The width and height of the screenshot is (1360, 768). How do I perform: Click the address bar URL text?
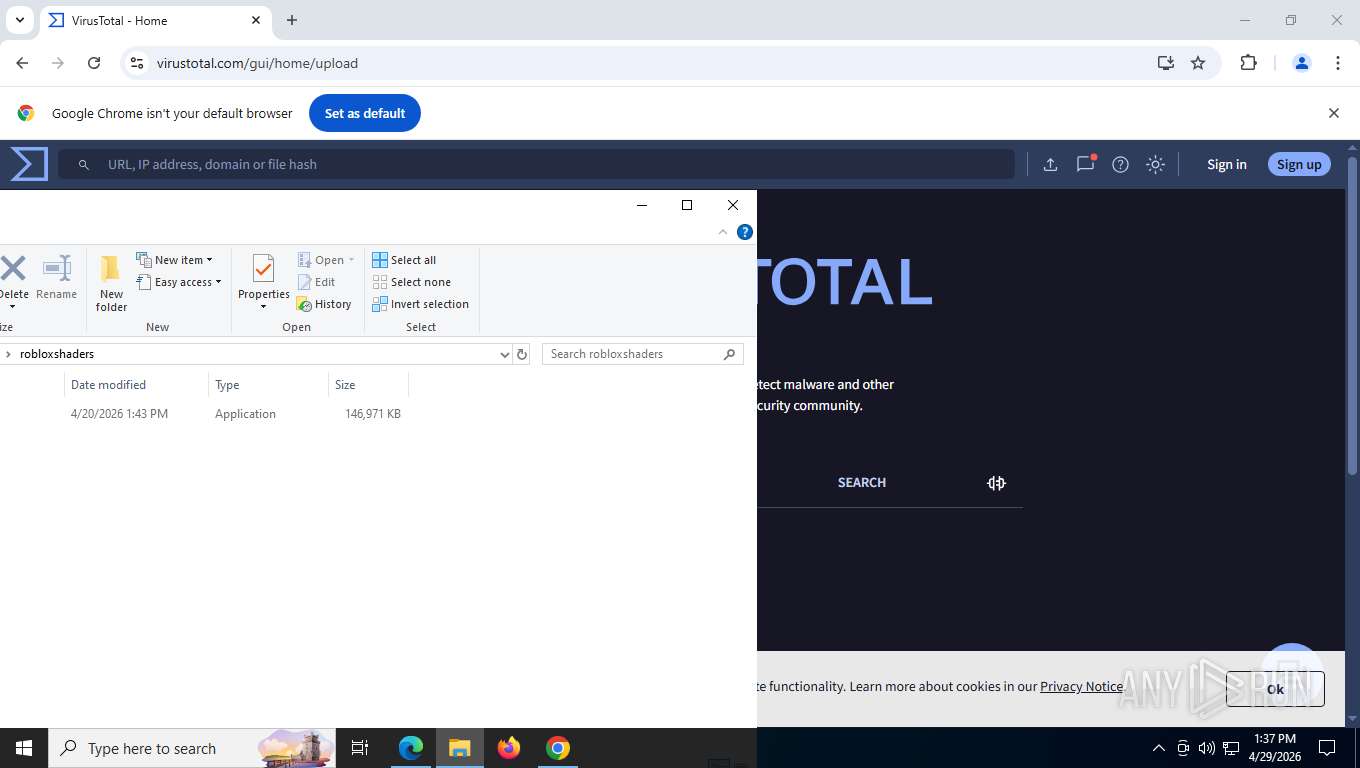click(x=257, y=63)
